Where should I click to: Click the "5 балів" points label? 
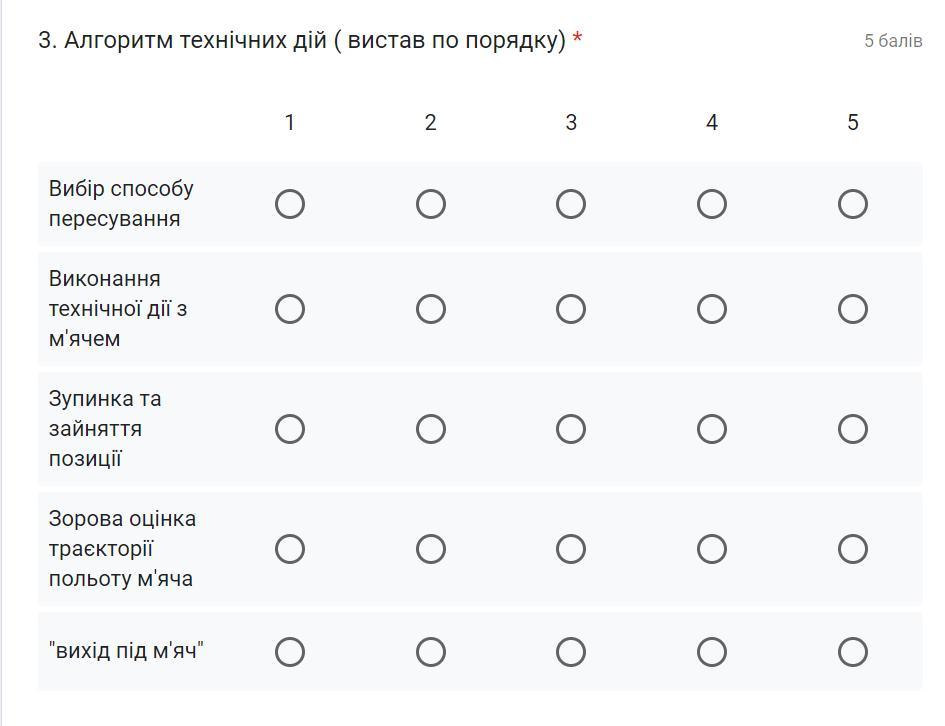point(893,41)
